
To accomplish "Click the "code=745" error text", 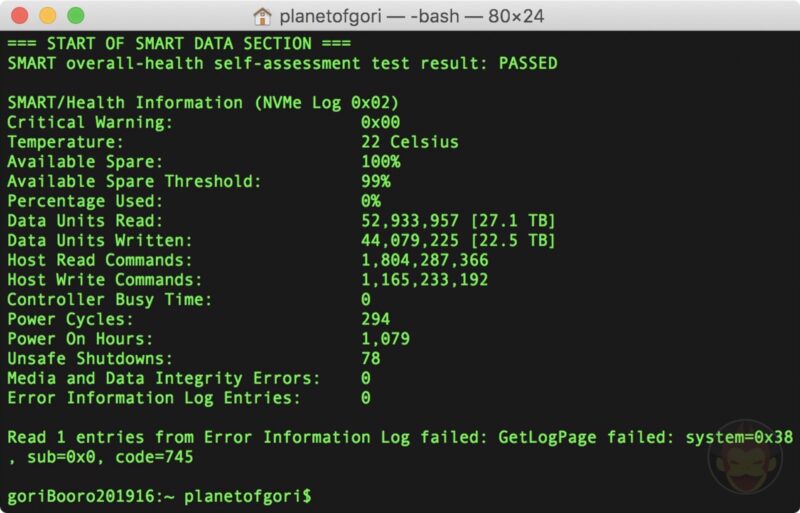I will [153, 457].
